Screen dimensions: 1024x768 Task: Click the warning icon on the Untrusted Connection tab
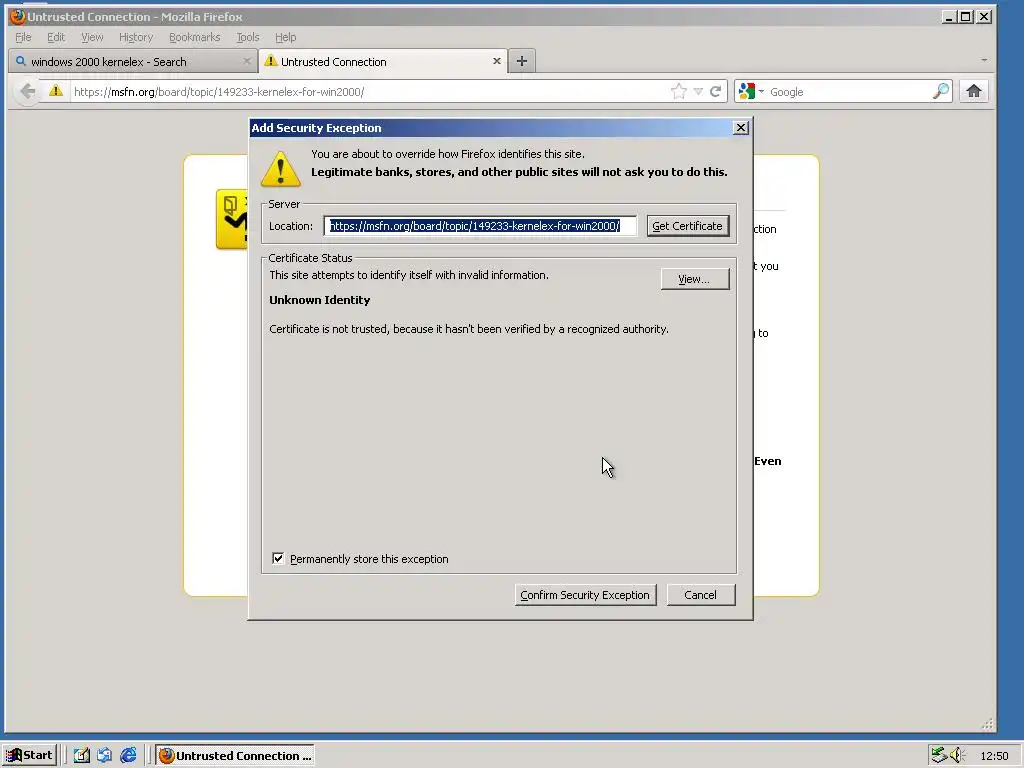coord(270,61)
